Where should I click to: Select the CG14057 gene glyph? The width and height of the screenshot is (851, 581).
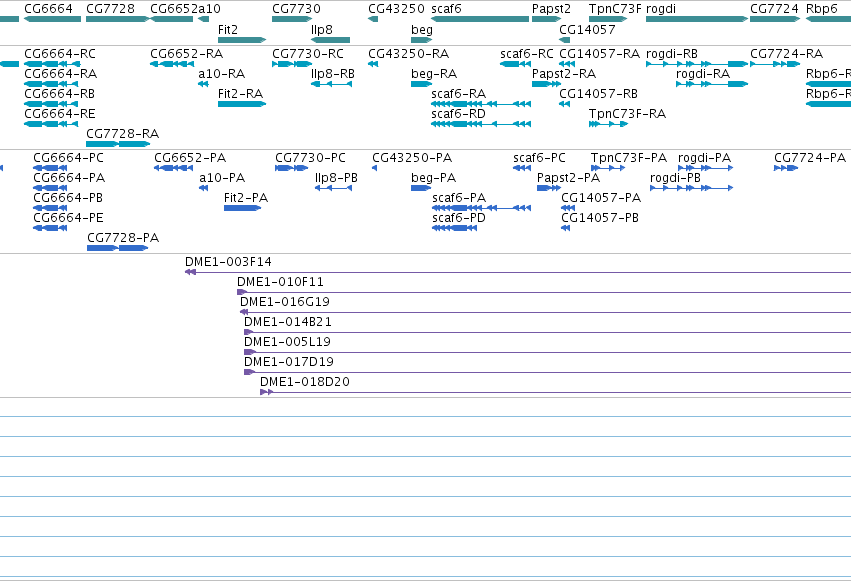(x=564, y=40)
